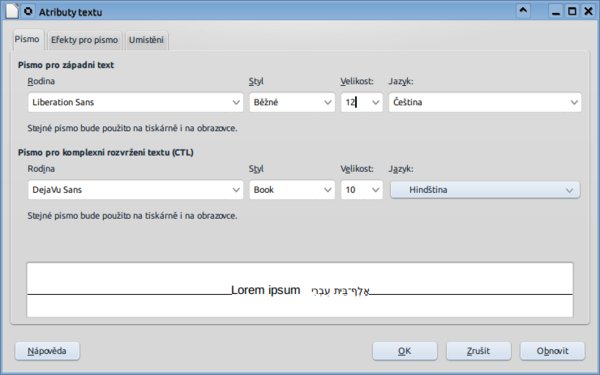This screenshot has width=600, height=375.
Task: Switch to the Efekty pro písmo tab
Action: coord(85,40)
